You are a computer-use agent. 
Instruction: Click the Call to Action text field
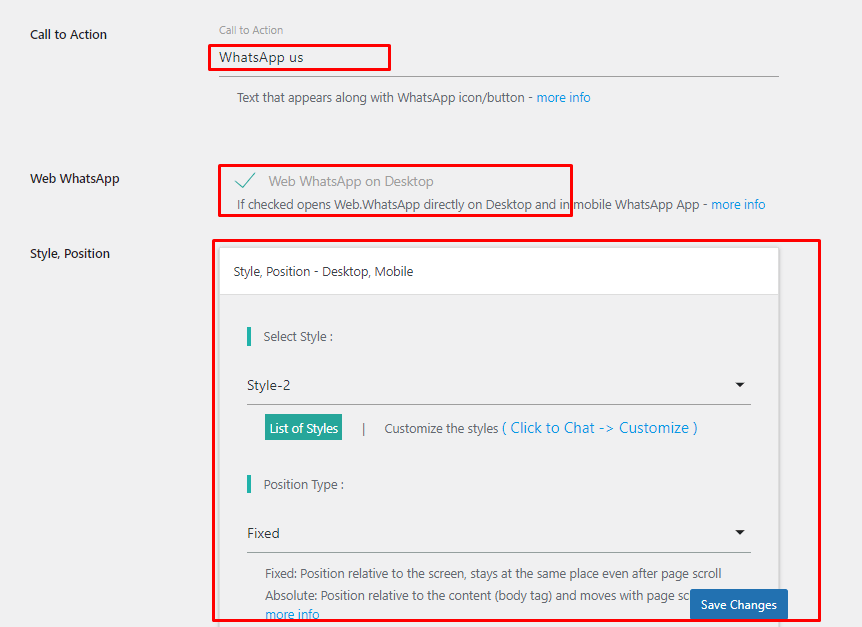pyautogui.click(x=499, y=58)
